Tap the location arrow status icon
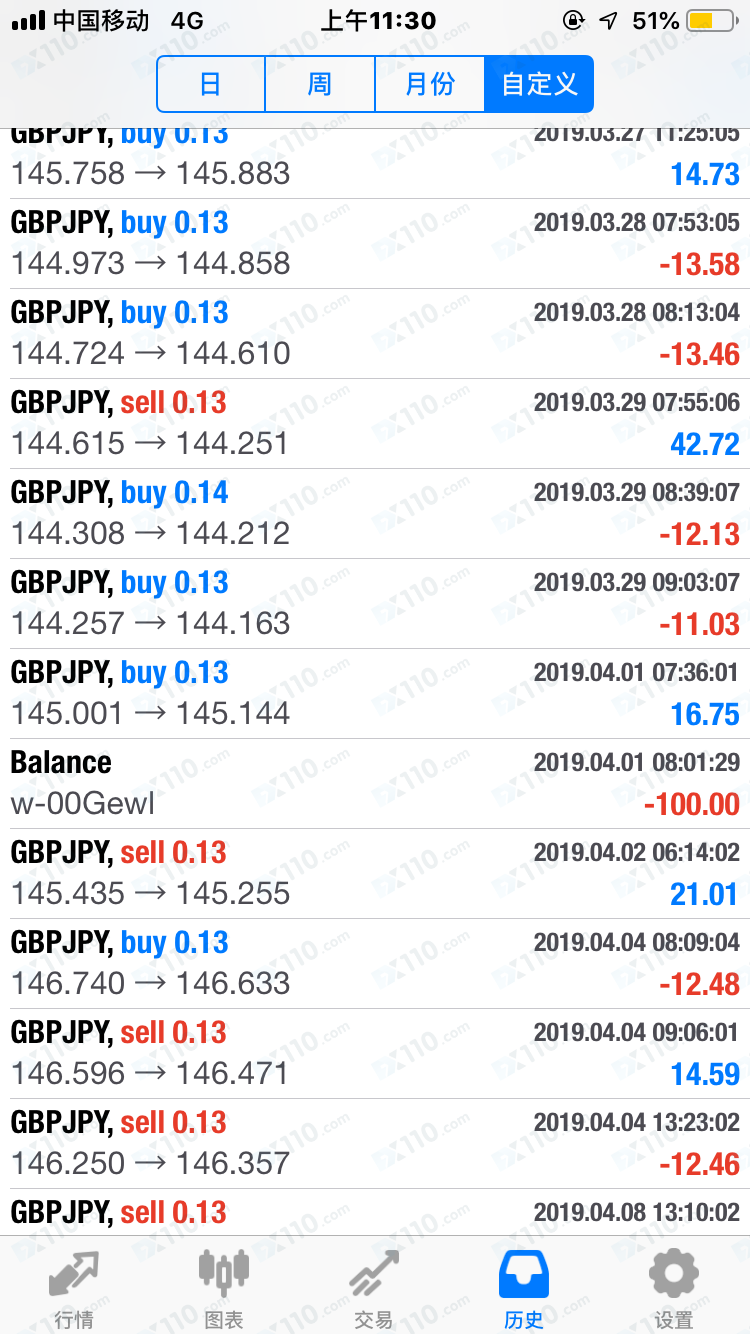 coord(608,20)
